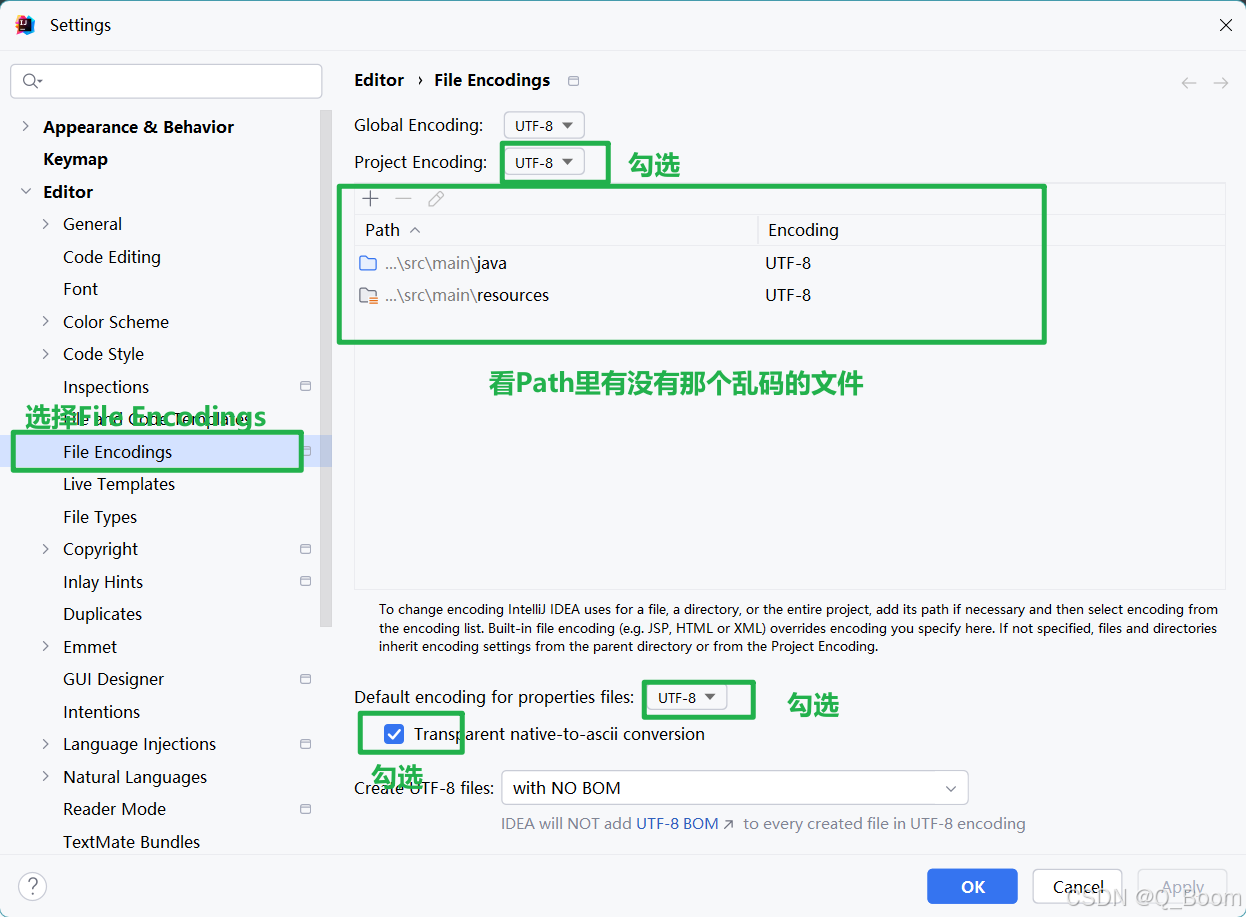Click the resources folder icon

click(x=368, y=296)
